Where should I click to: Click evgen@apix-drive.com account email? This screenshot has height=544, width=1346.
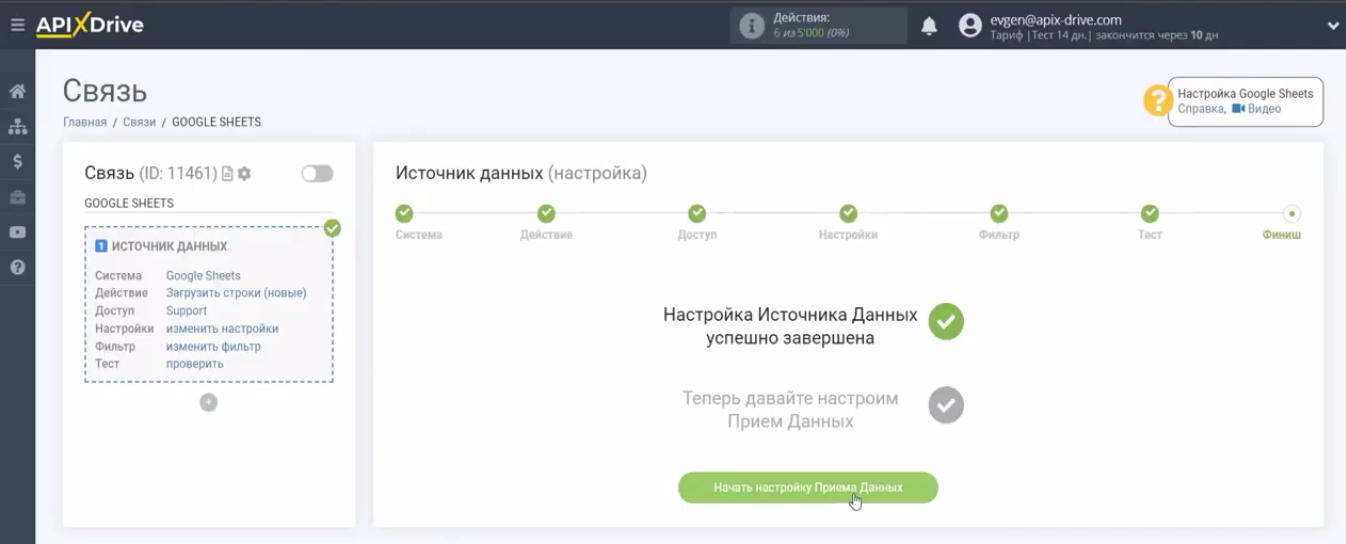pyautogui.click(x=1055, y=19)
